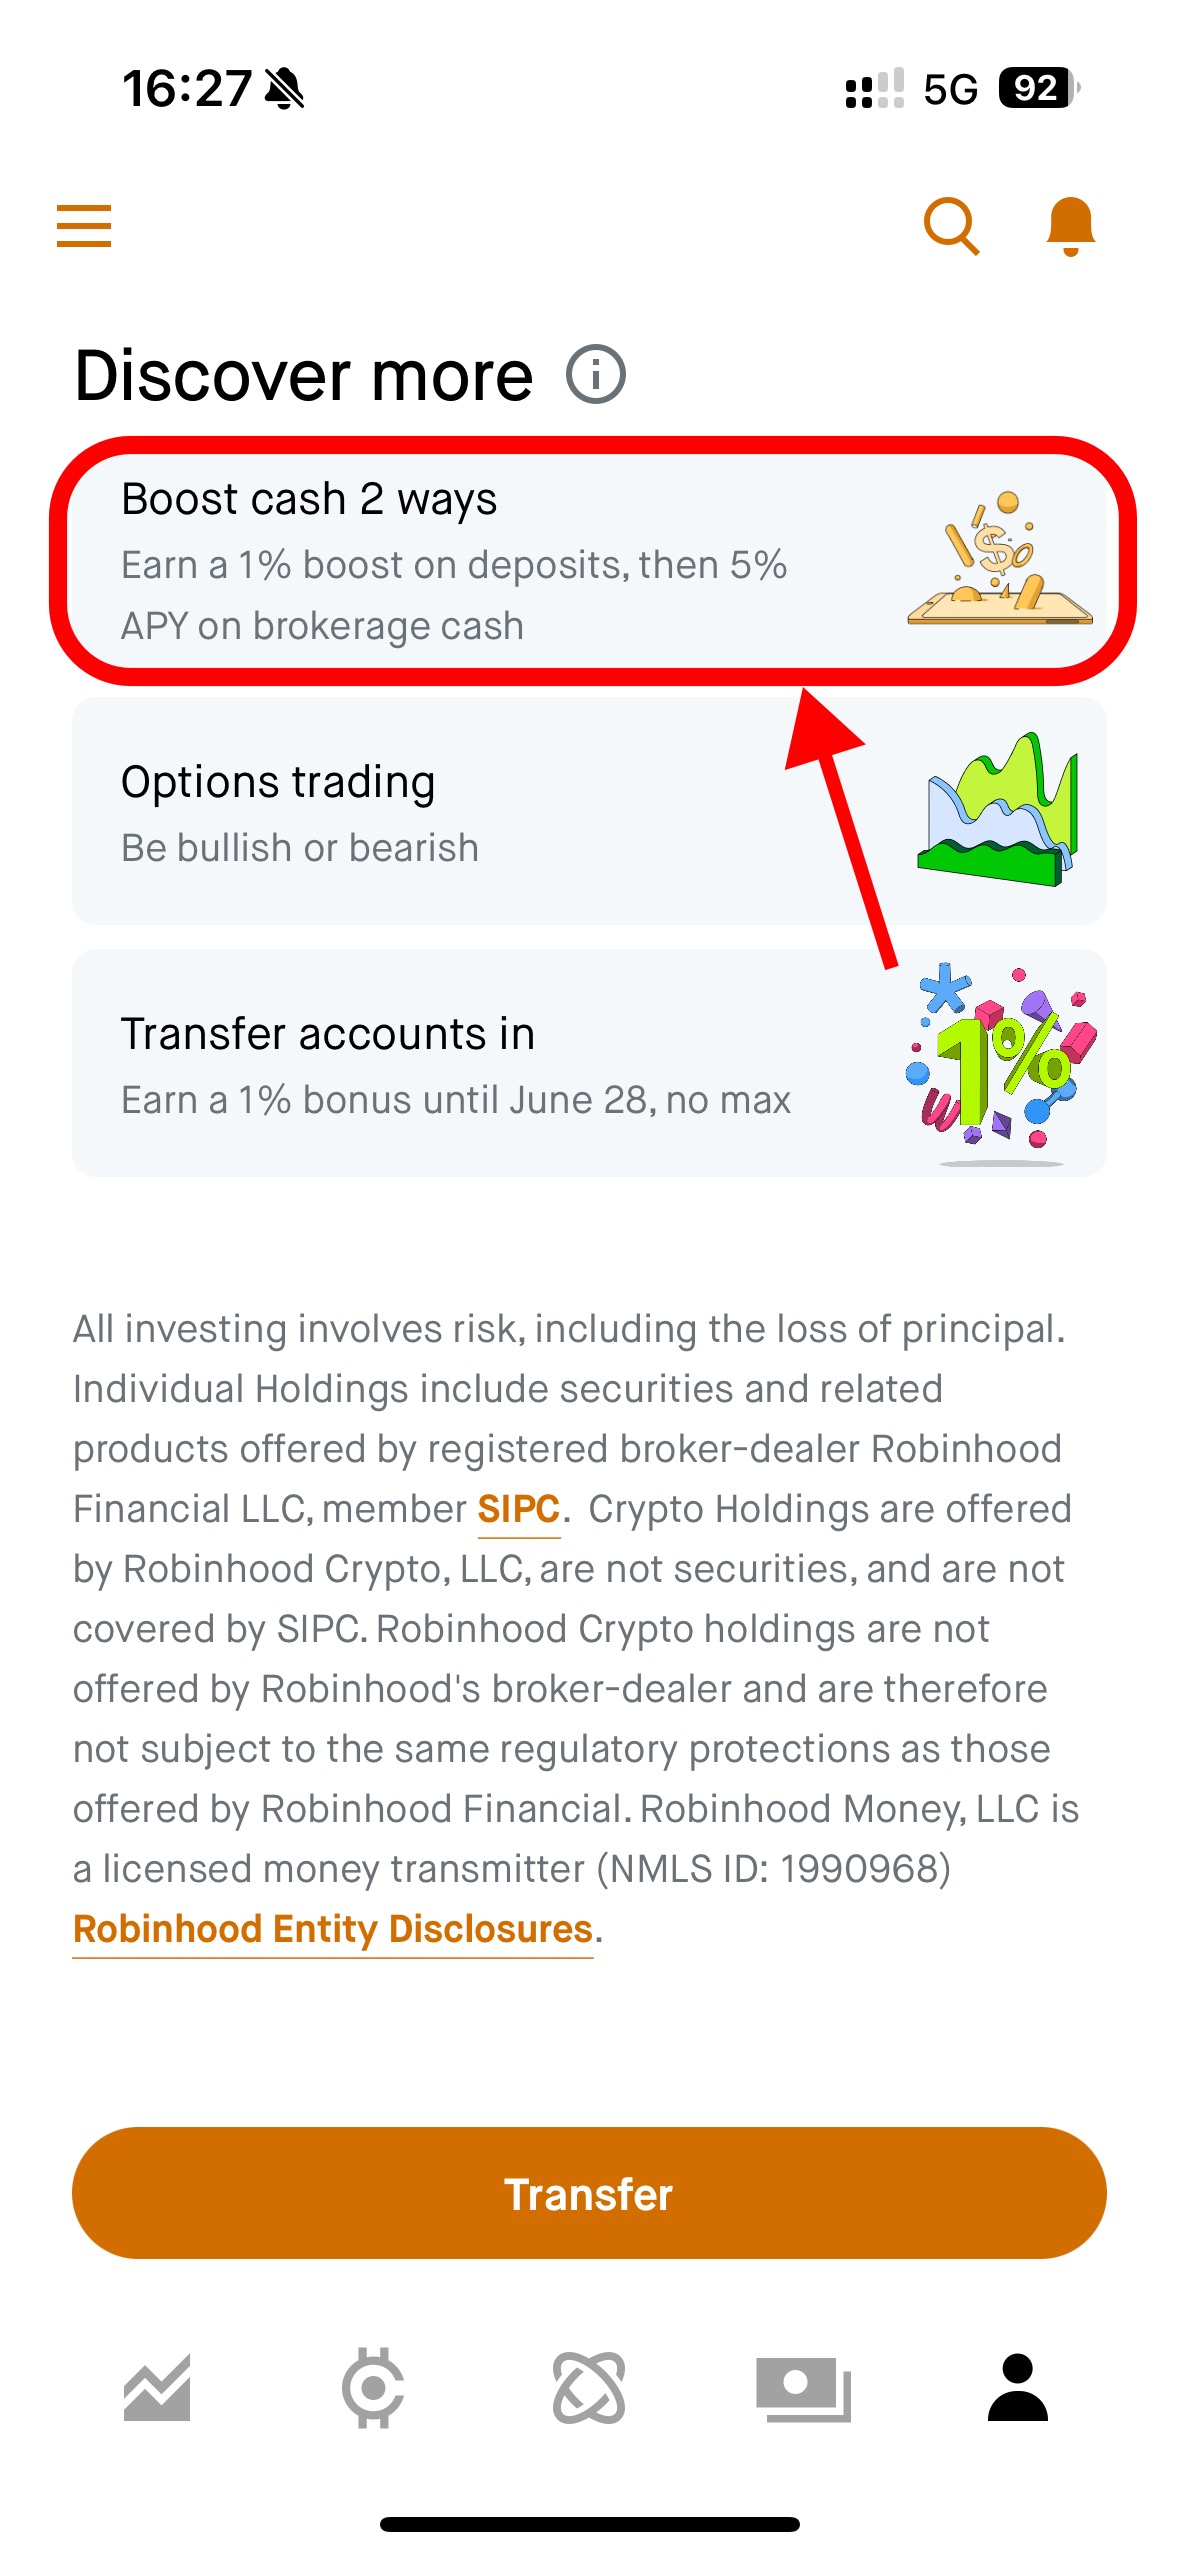Image resolution: width=1179 pixels, height=2556 pixels.
Task: Tap the orange Transfer button
Action: click(x=589, y=2193)
